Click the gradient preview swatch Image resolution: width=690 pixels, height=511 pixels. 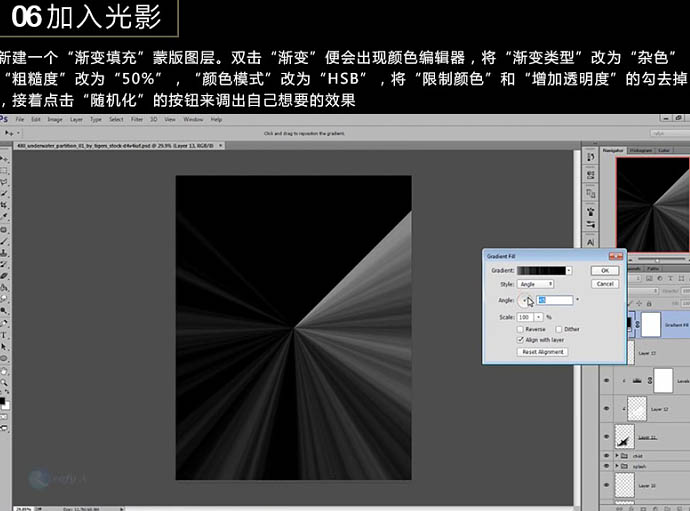[x=541, y=270]
